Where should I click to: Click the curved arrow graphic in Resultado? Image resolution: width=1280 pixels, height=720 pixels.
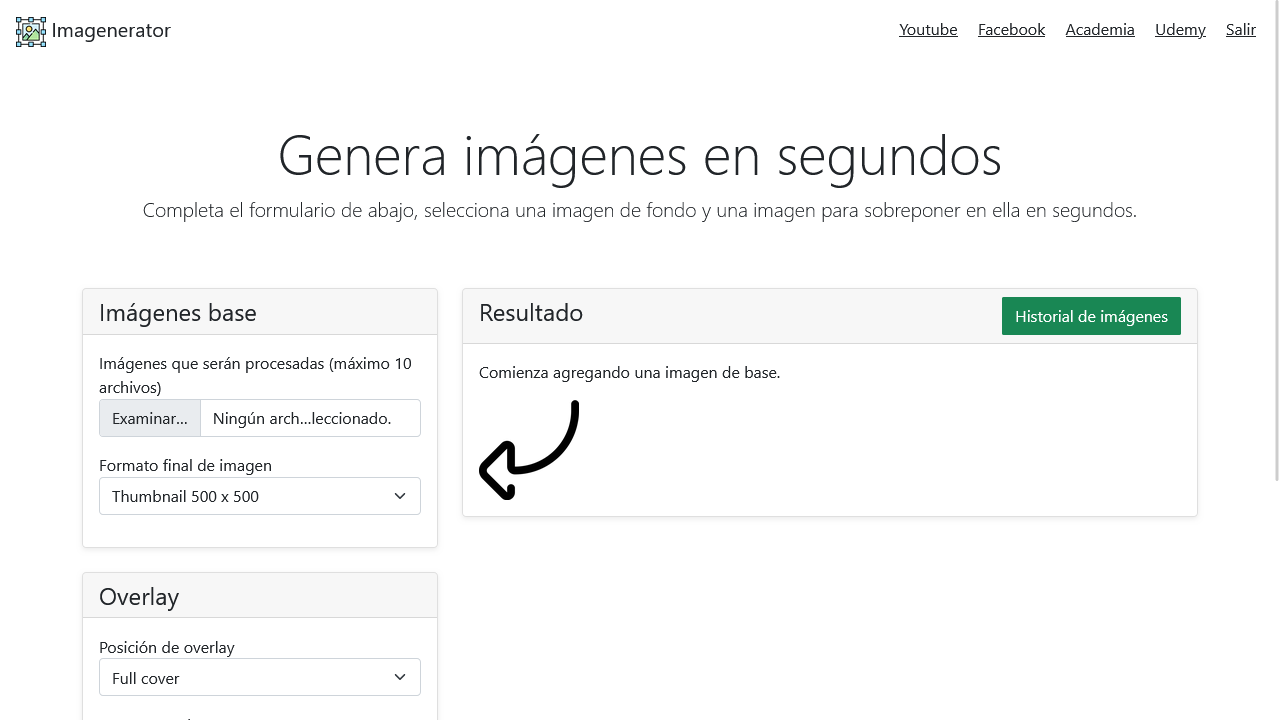529,450
